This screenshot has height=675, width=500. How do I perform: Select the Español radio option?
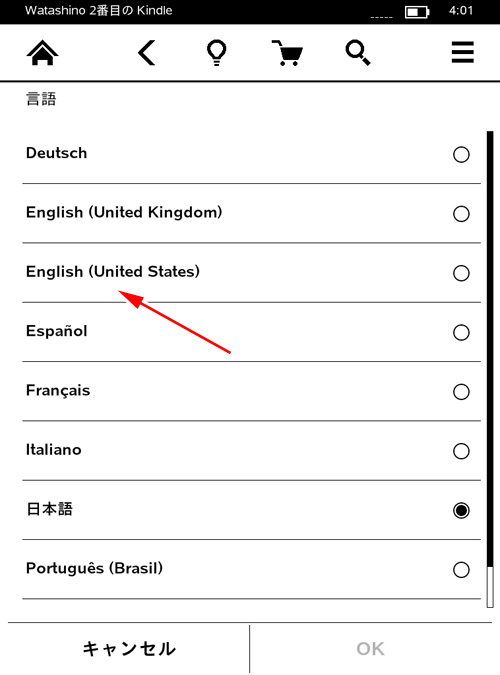click(461, 332)
